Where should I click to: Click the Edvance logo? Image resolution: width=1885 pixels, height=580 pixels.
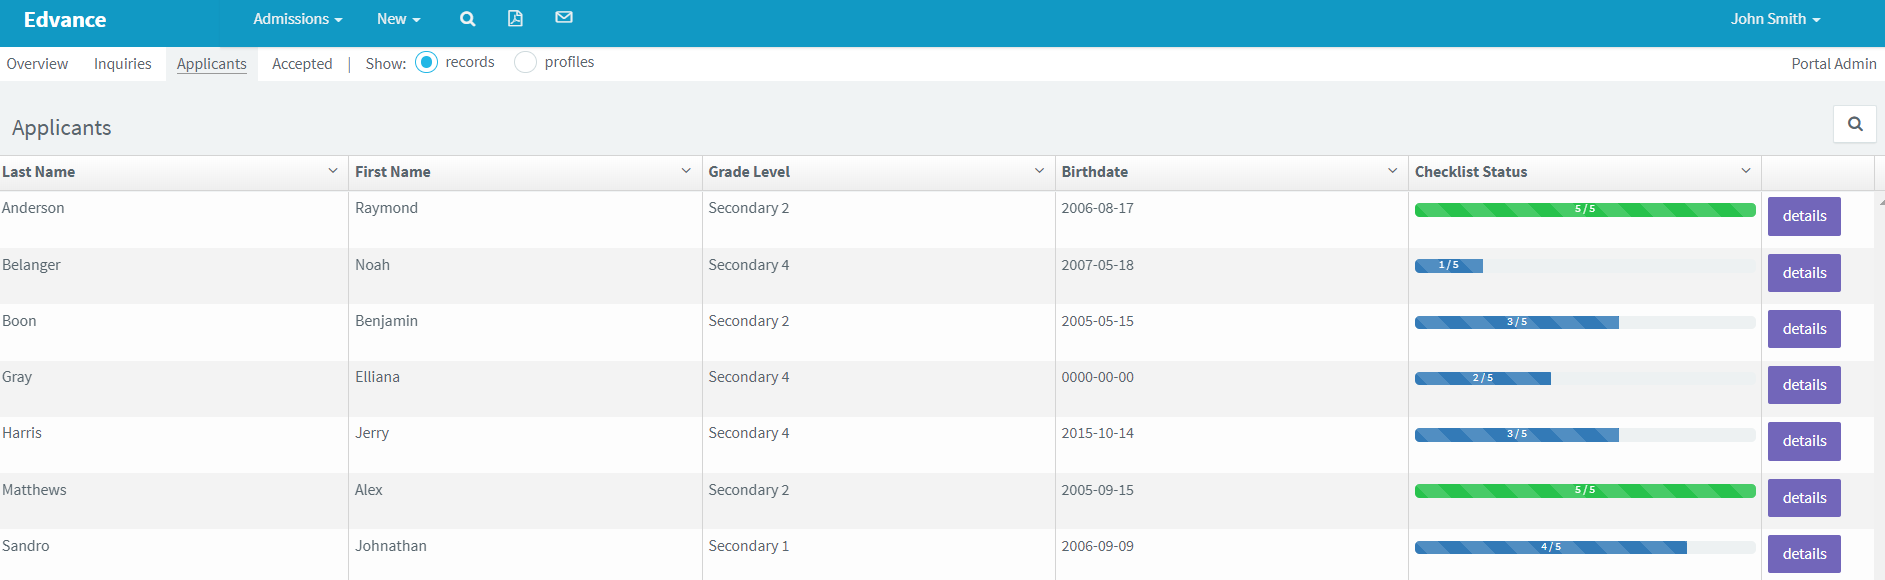click(x=65, y=20)
